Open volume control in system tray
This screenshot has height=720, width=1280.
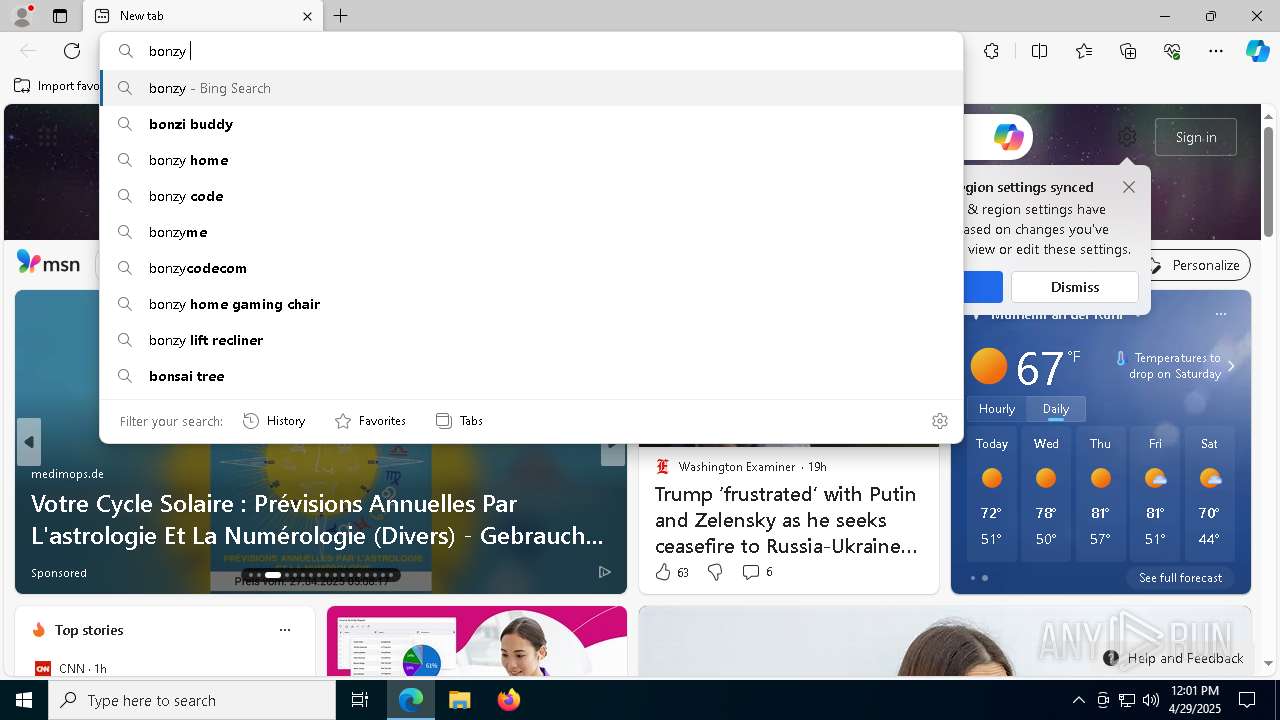1150,700
